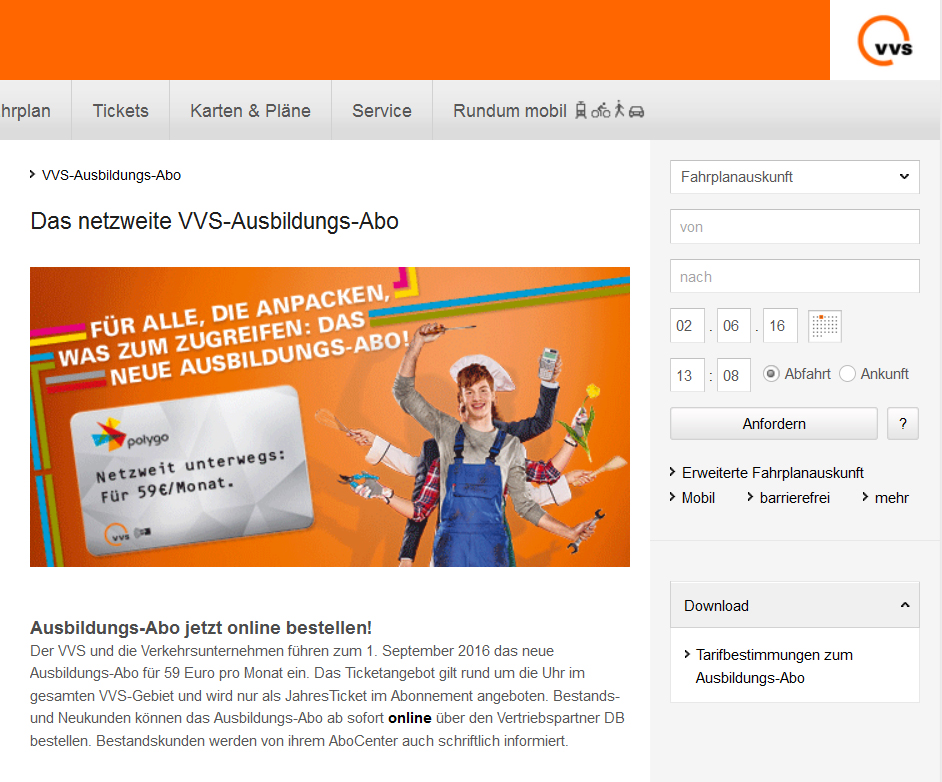Screen dimensions: 942x782
Task: Open the Mobil link
Action: [698, 498]
